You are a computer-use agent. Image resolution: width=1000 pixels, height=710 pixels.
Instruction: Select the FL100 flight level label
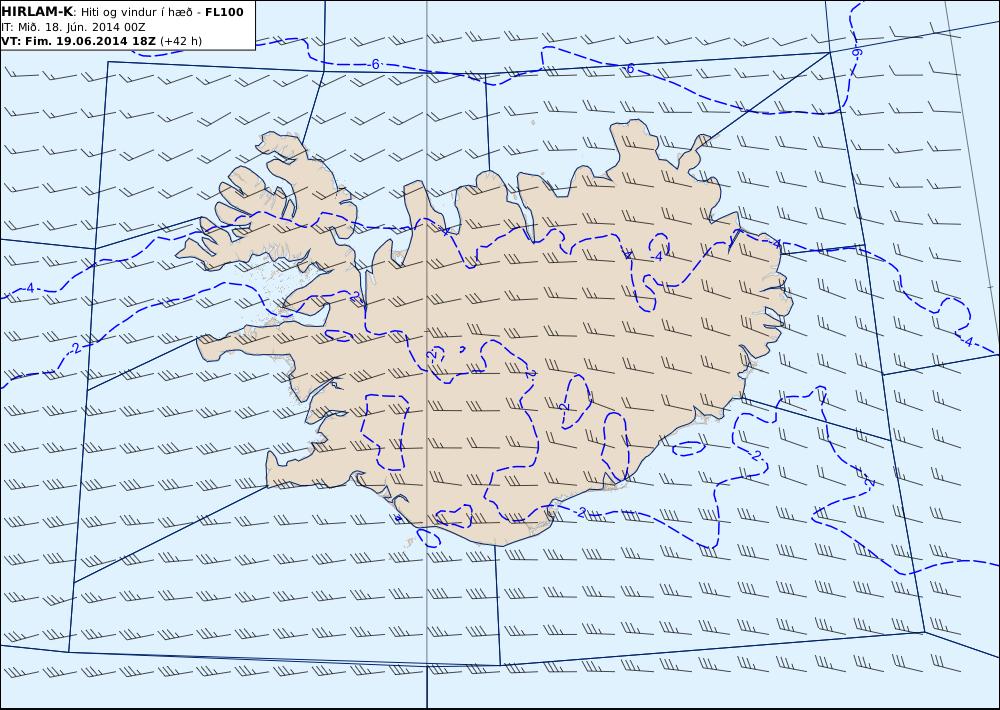pos(224,12)
